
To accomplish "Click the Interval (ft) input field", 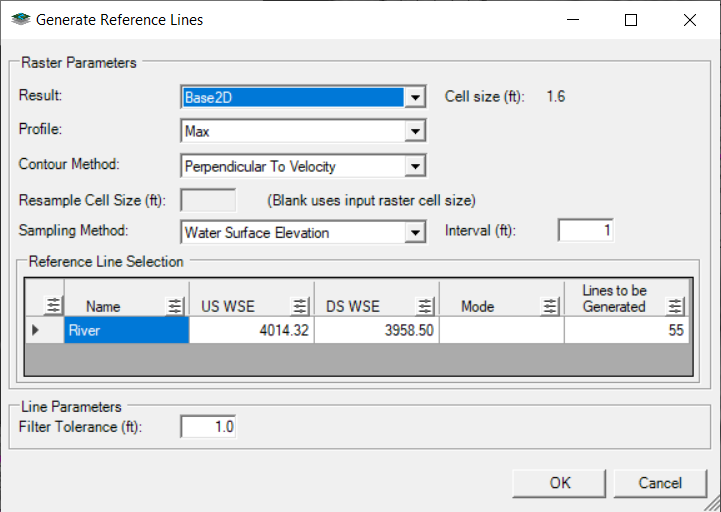I will click(585, 231).
